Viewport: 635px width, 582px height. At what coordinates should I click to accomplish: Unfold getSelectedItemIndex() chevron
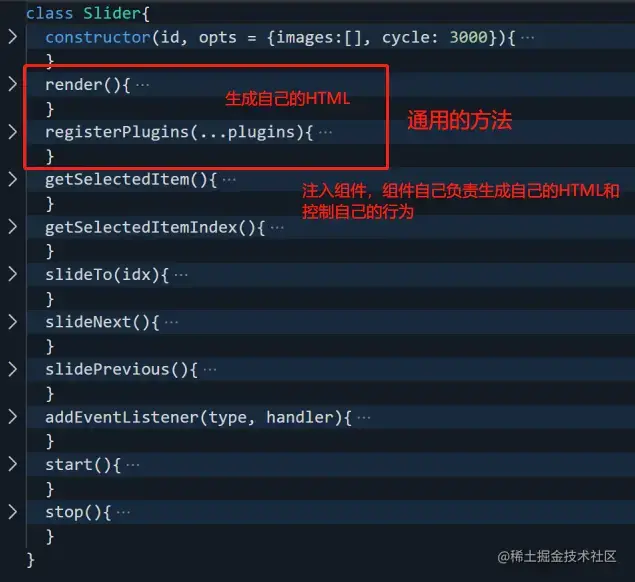(13, 227)
